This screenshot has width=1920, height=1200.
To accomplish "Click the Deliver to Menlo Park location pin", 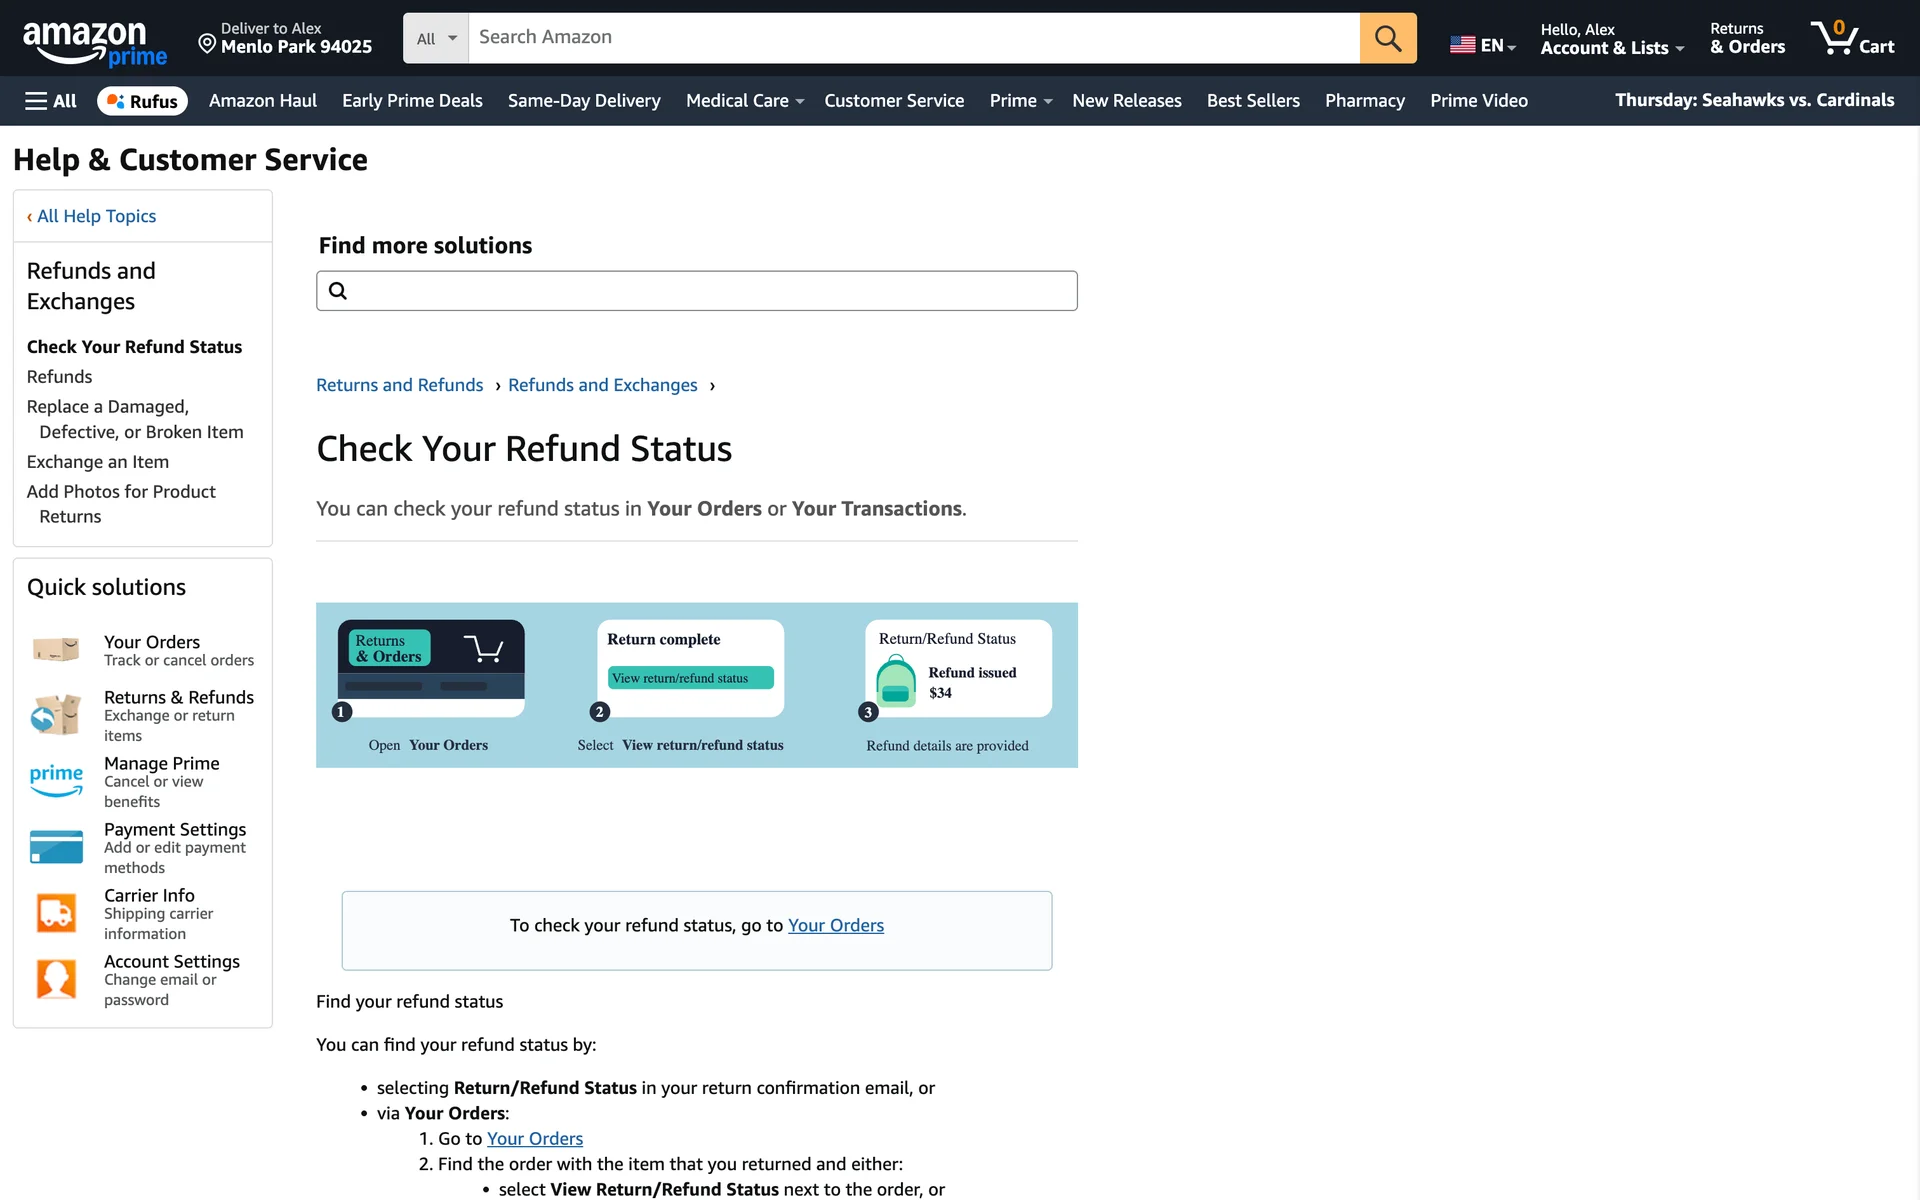I will point(207,43).
